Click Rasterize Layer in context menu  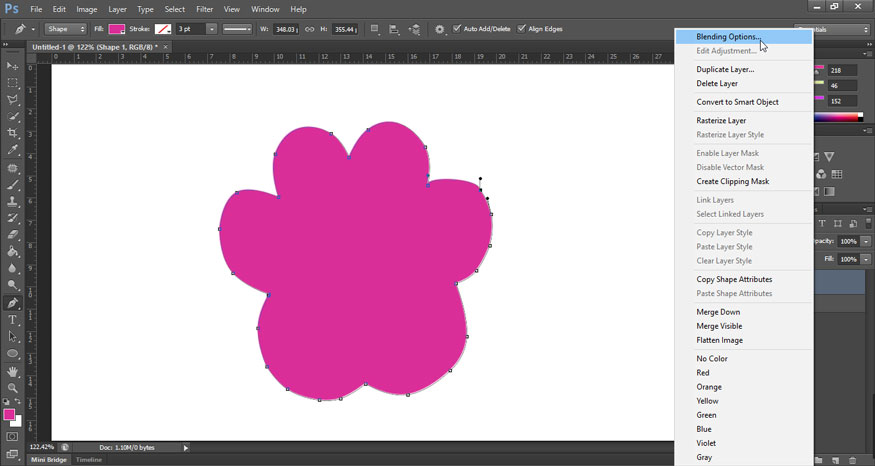721,121
